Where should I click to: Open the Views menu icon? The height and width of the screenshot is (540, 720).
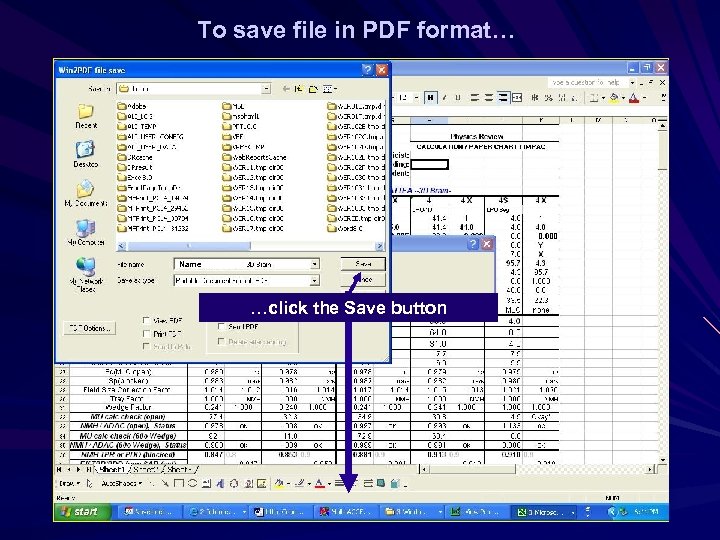329,89
